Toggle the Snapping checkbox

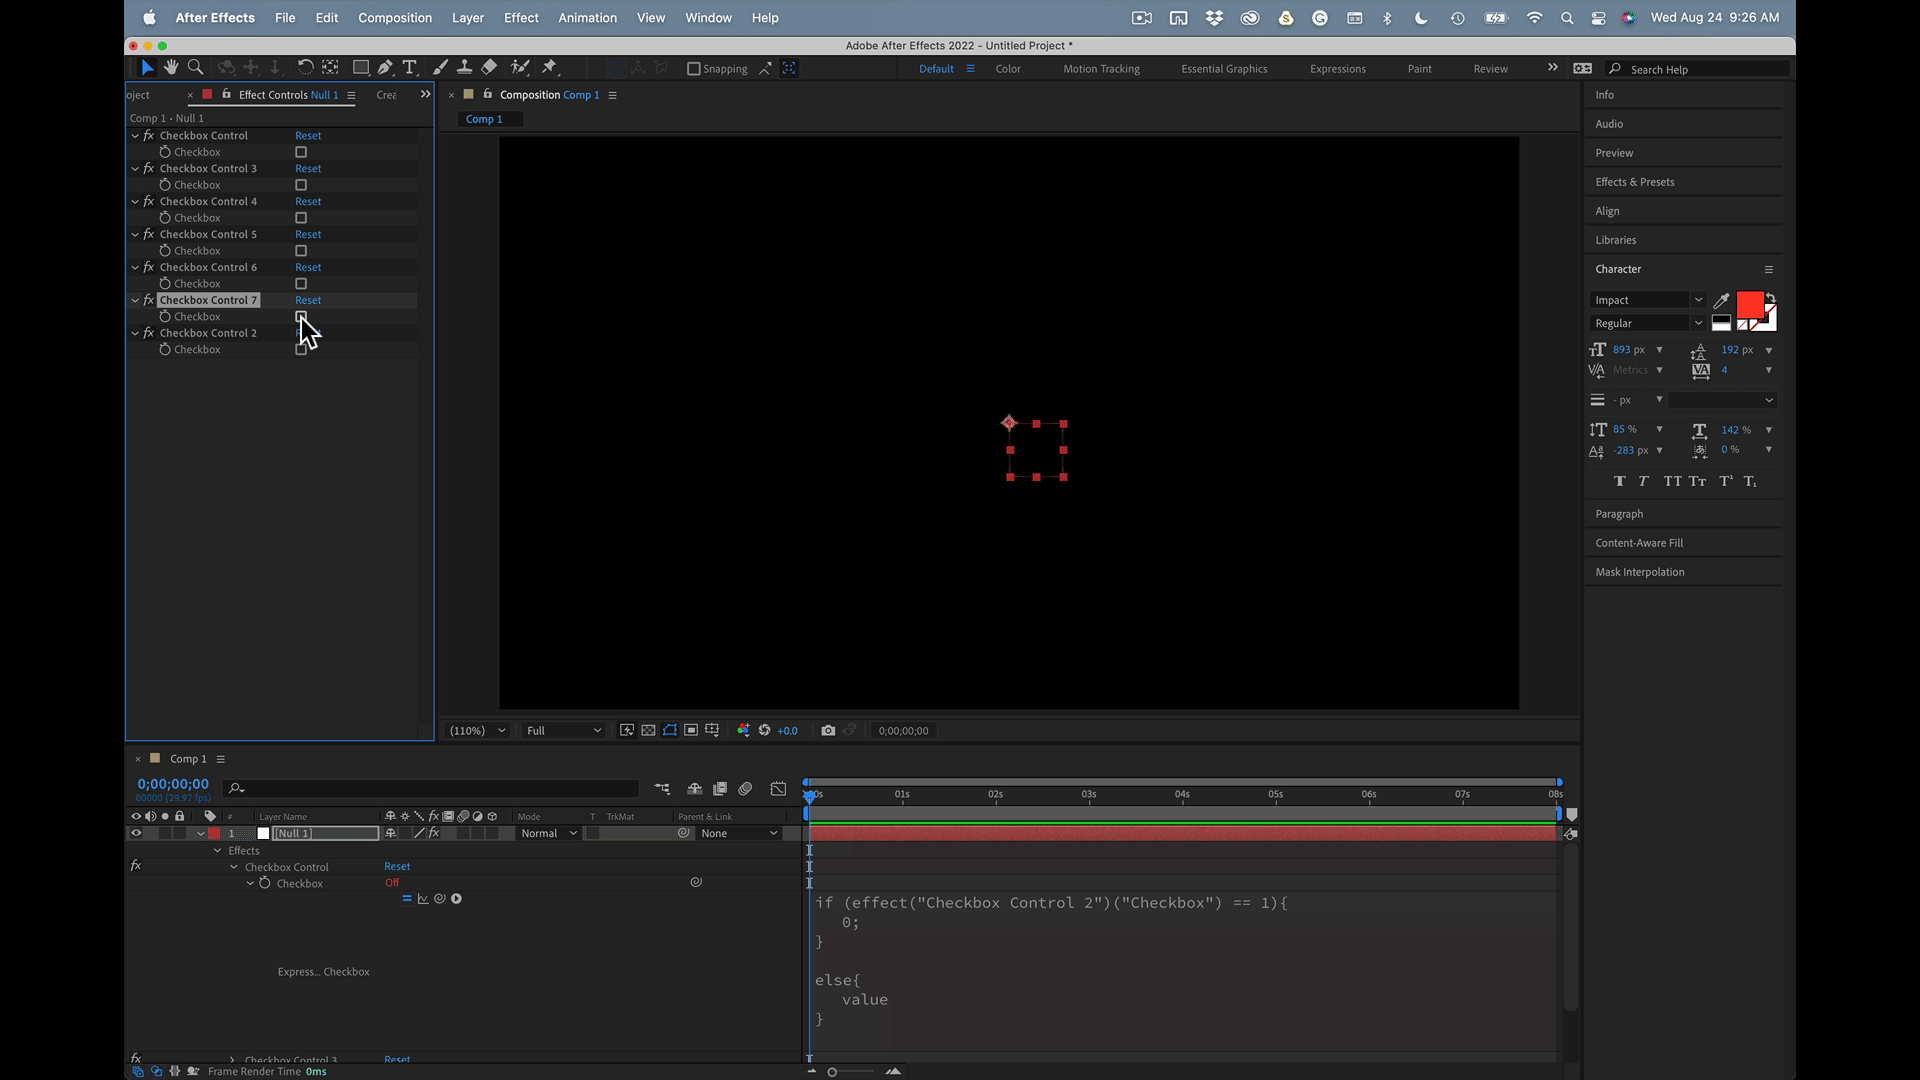(x=694, y=69)
